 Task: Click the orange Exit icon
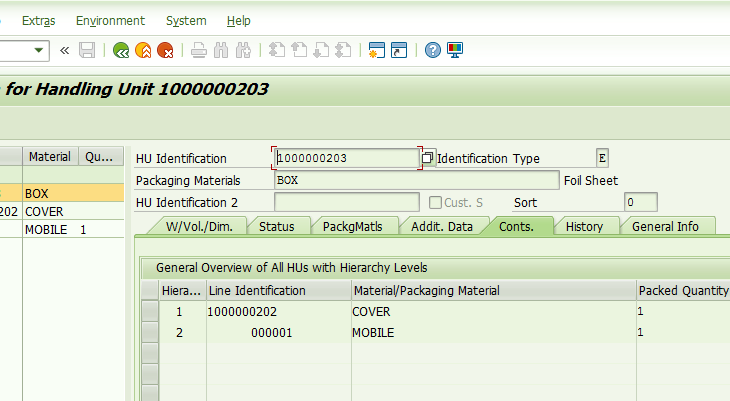click(x=143, y=50)
